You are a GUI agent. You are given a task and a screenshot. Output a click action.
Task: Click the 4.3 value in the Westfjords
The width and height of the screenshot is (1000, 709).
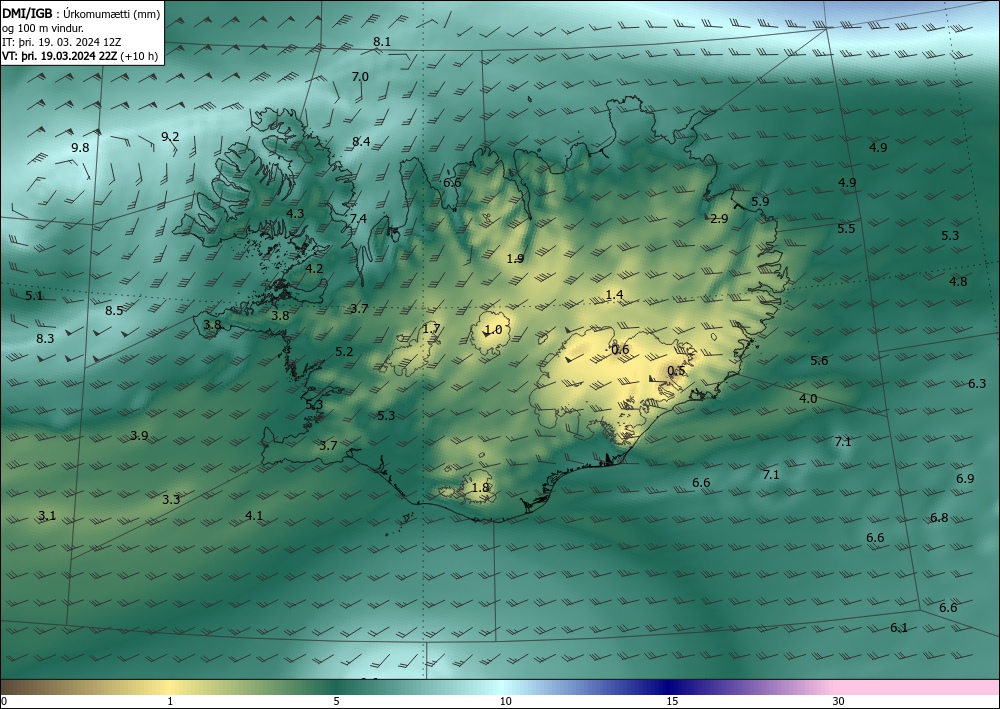(295, 214)
